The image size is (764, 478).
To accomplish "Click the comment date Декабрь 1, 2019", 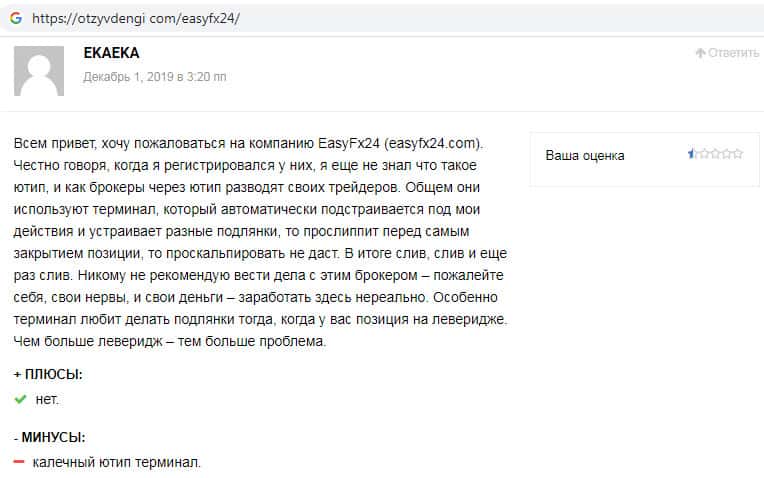I will pyautogui.click(x=155, y=76).
